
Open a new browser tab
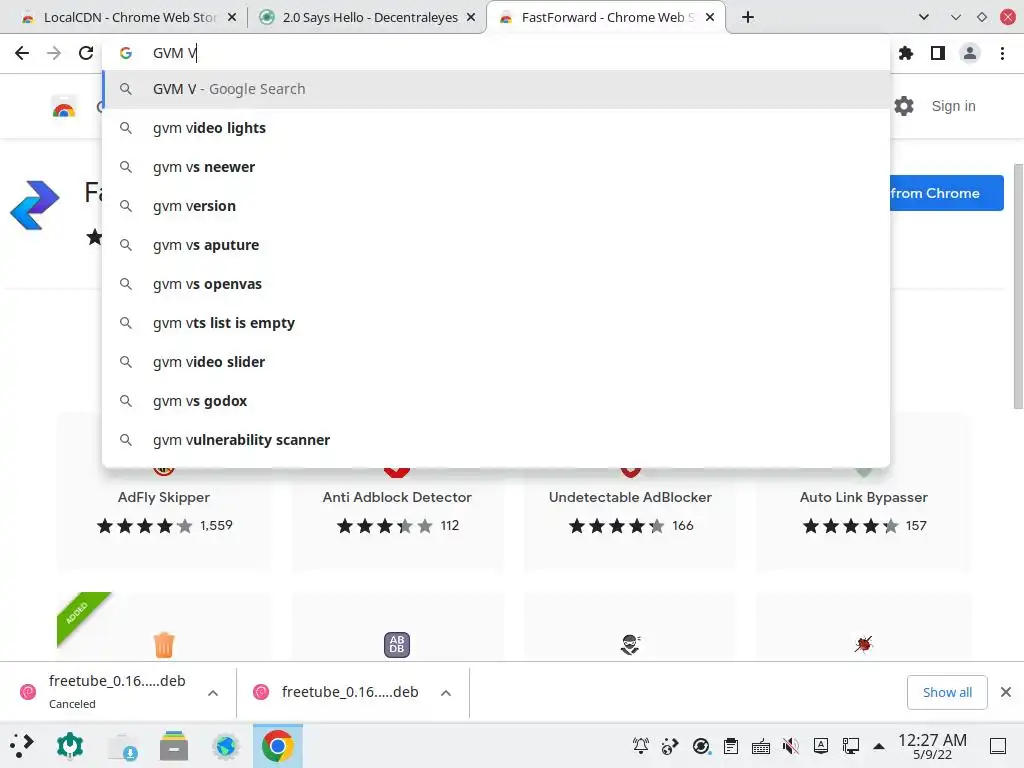[748, 18]
